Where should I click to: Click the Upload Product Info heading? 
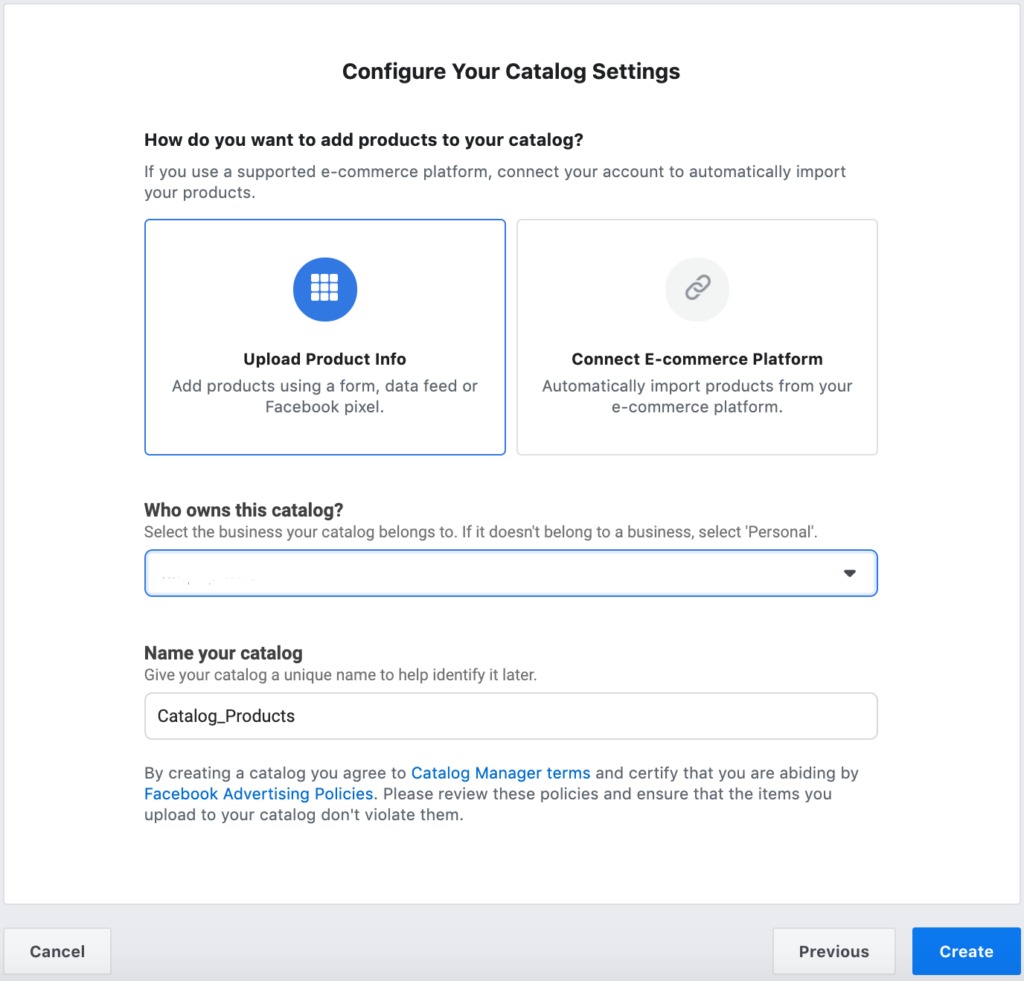(x=324, y=359)
